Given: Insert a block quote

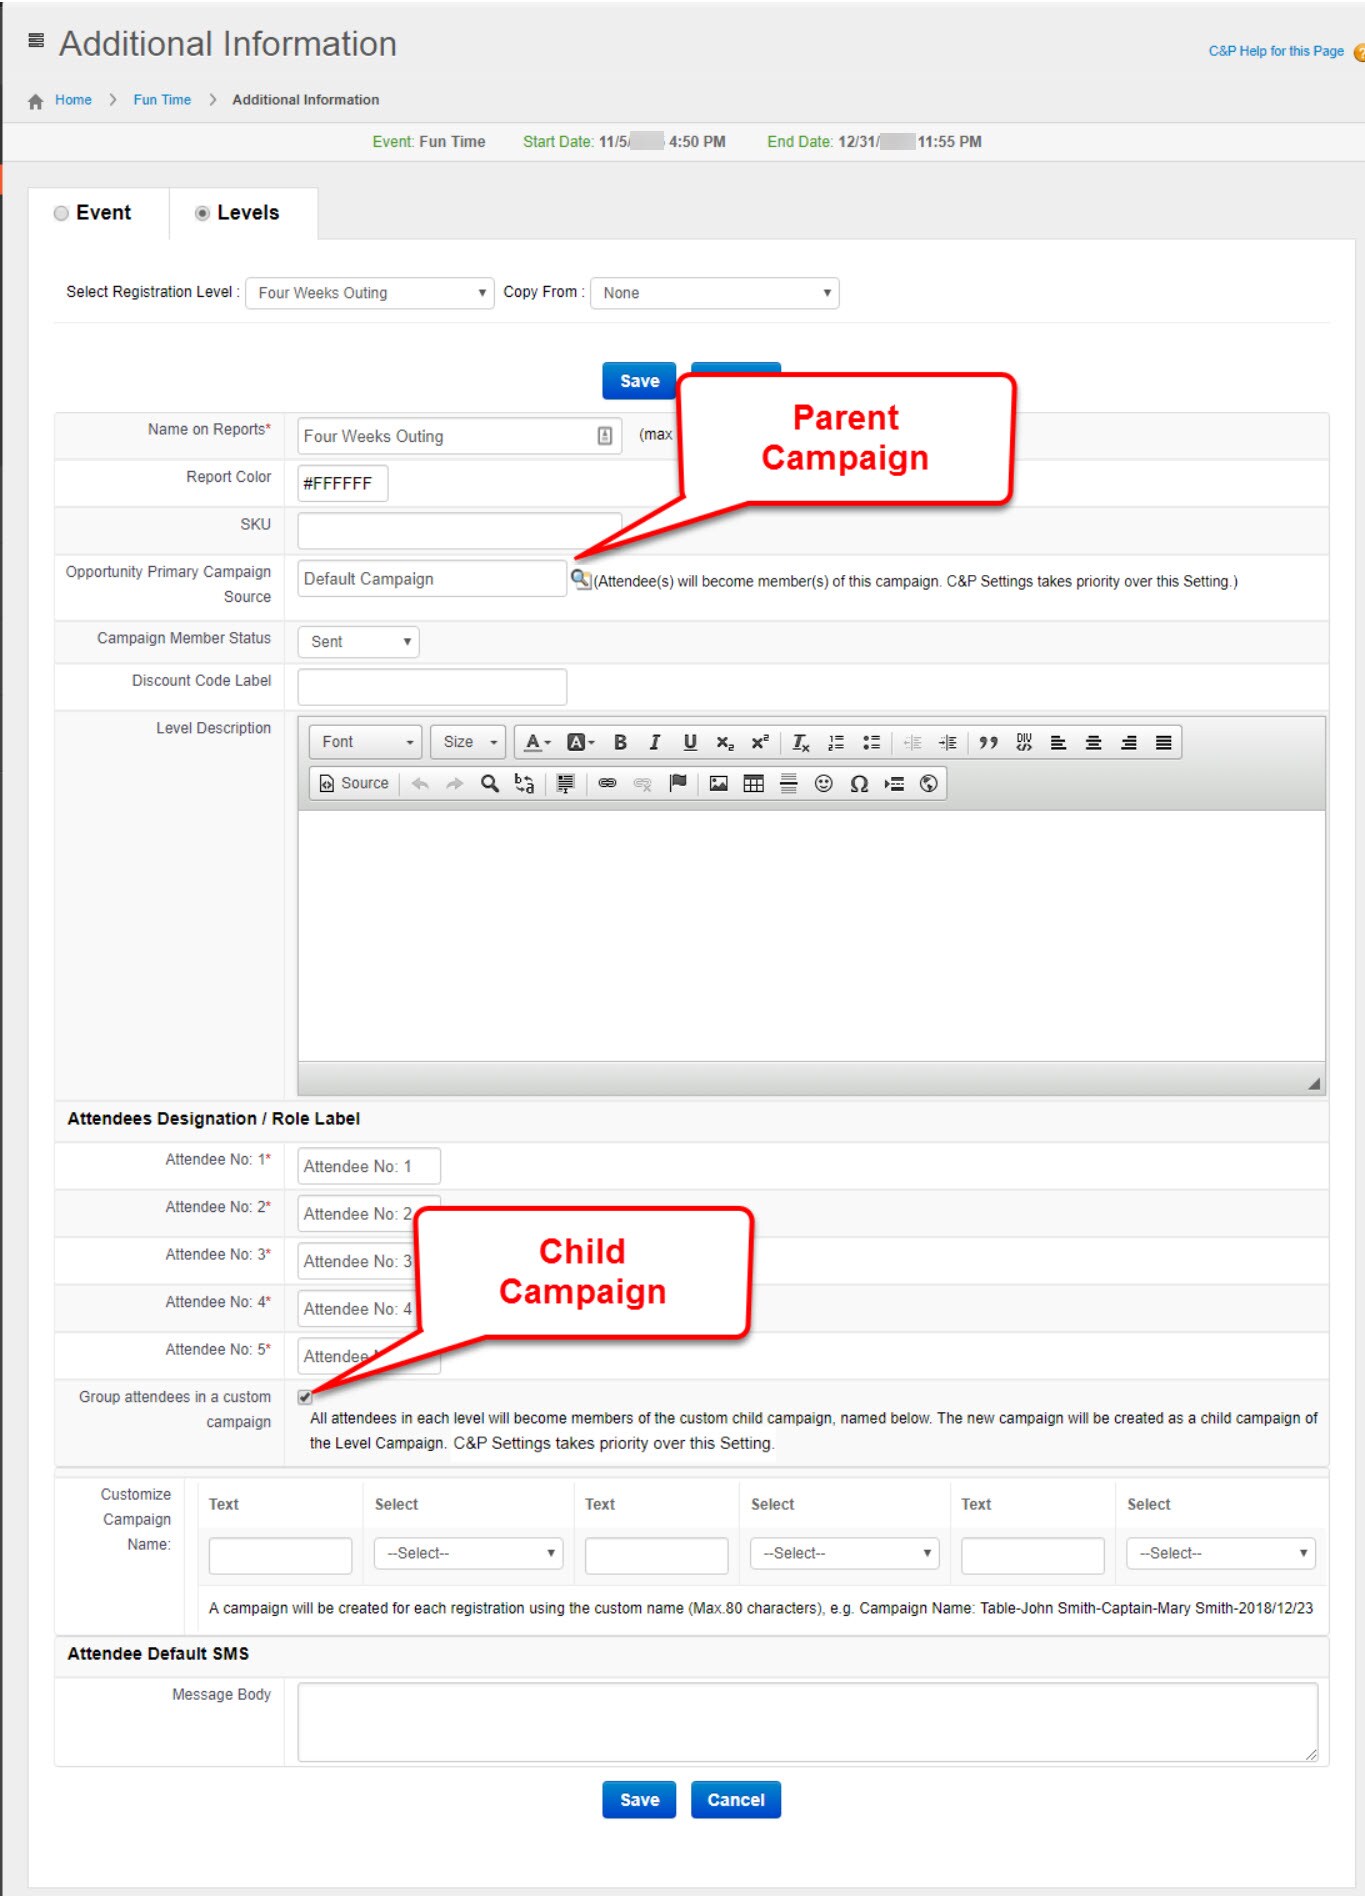Looking at the screenshot, I should 988,742.
